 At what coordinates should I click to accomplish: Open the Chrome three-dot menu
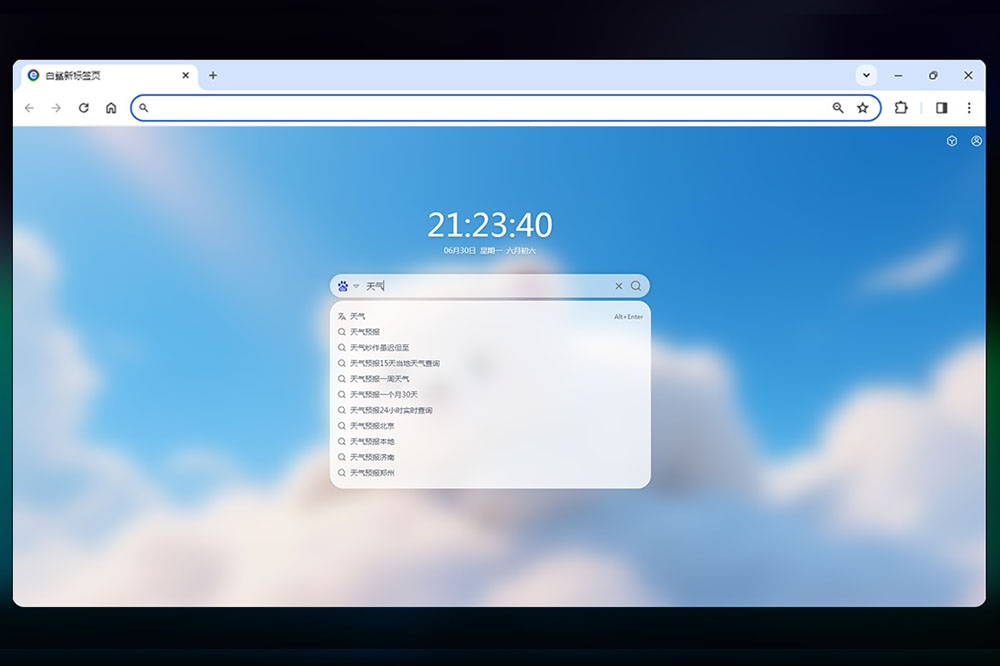pyautogui.click(x=968, y=108)
